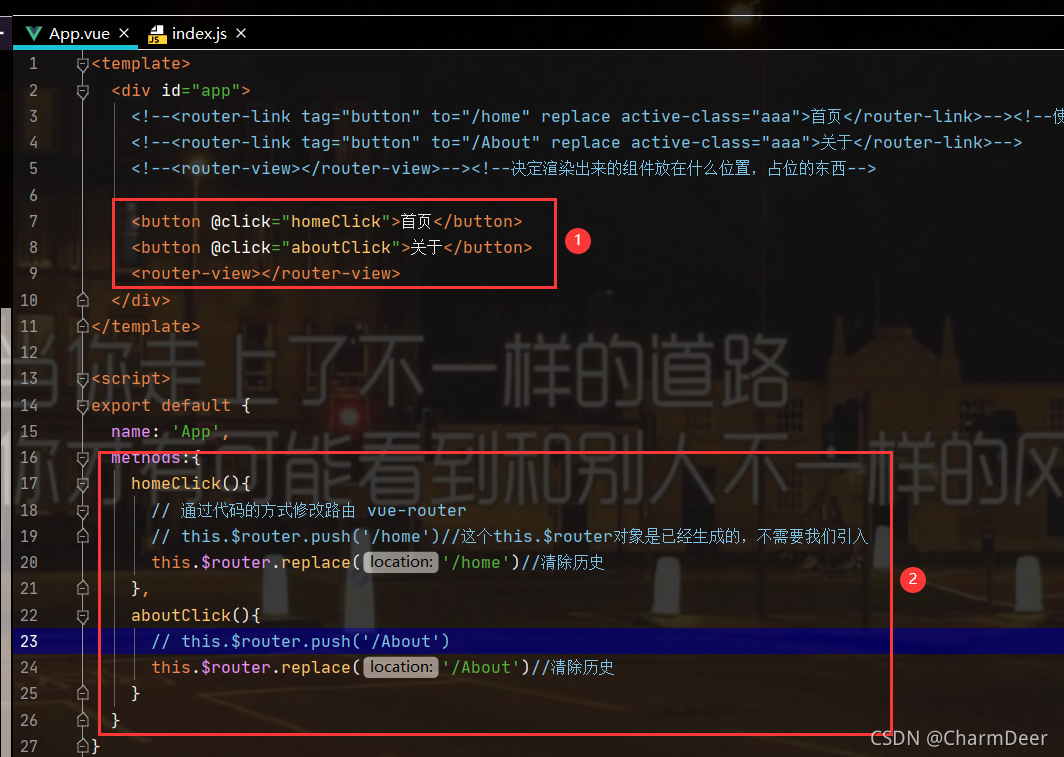1064x757 pixels.
Task: Place cursor in "homeClick" attribute on line 7
Action: coord(336,222)
